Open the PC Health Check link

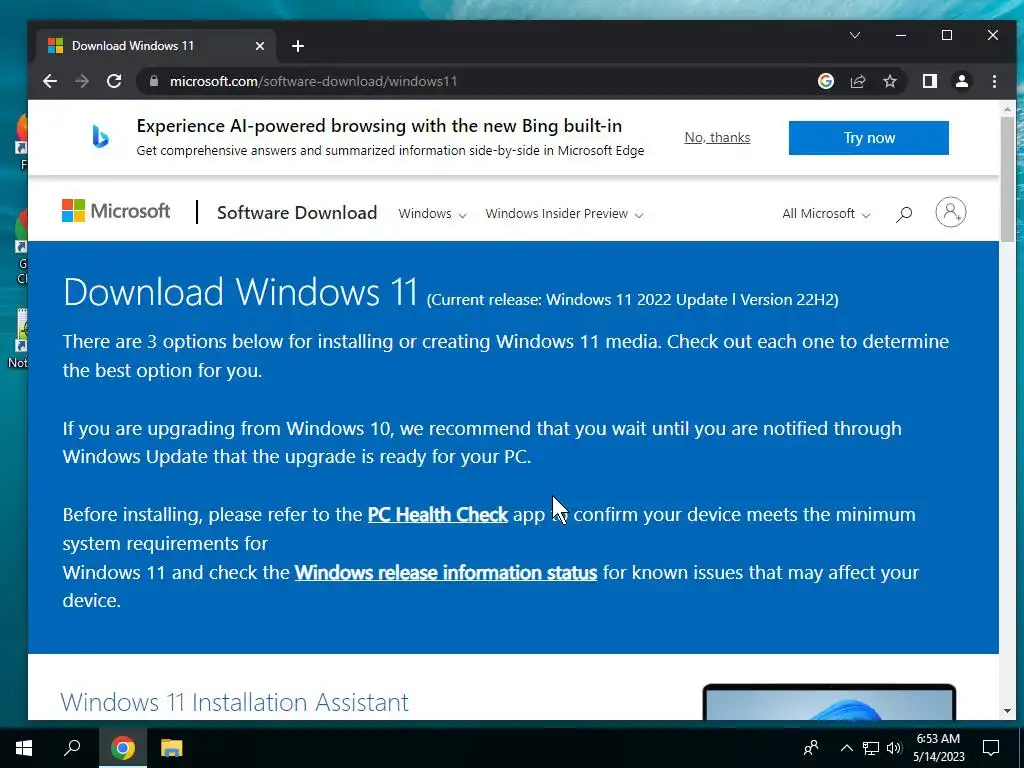click(438, 515)
